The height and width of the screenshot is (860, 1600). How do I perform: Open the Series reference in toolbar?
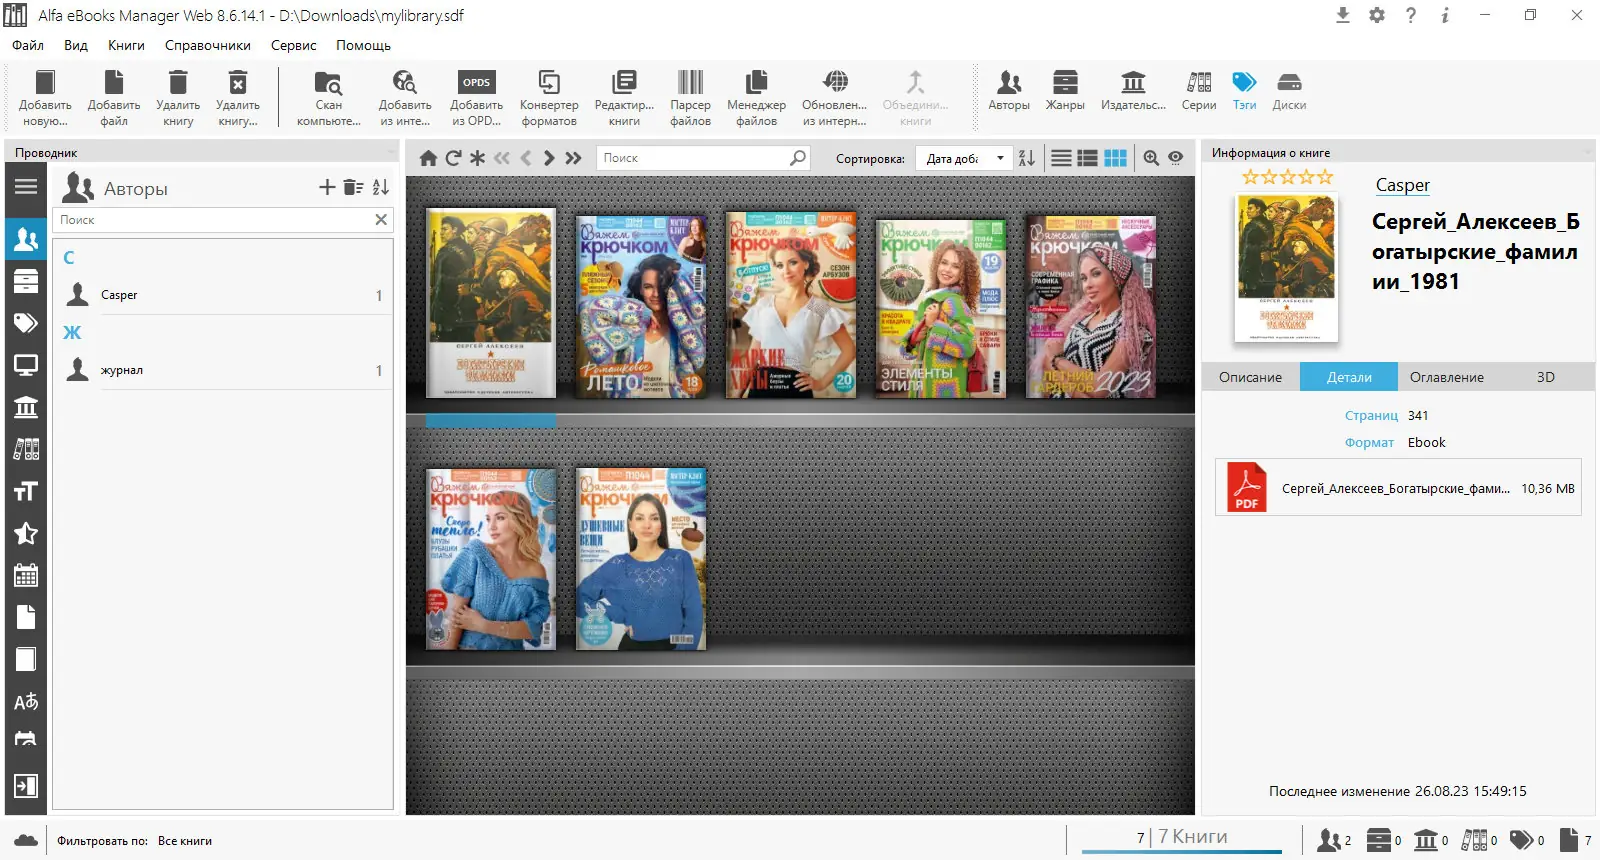[x=1199, y=90]
